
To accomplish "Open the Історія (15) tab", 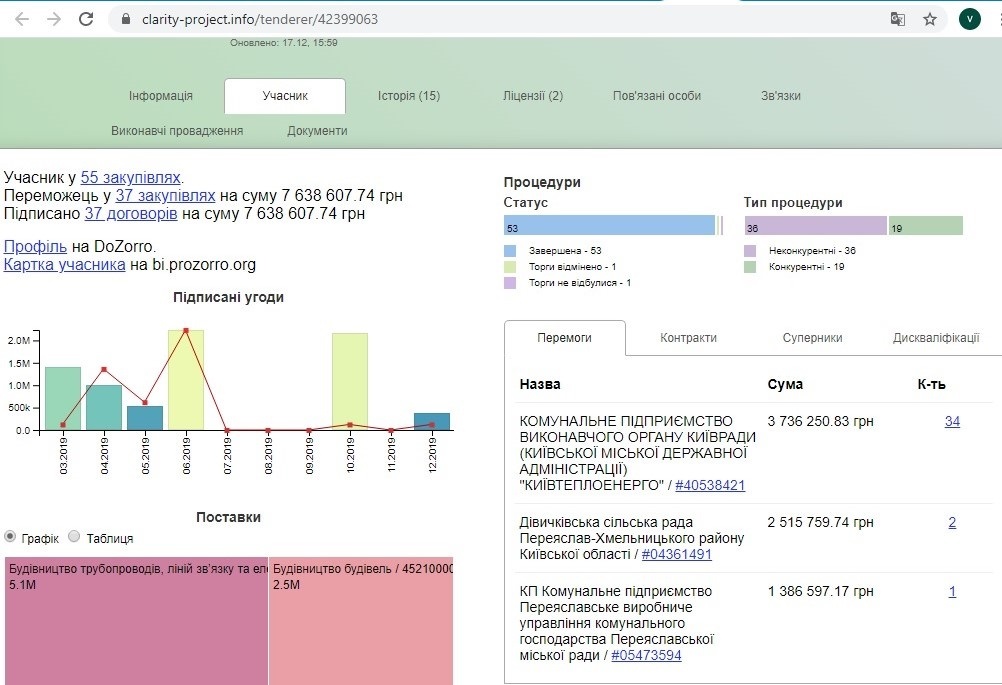I will click(408, 96).
